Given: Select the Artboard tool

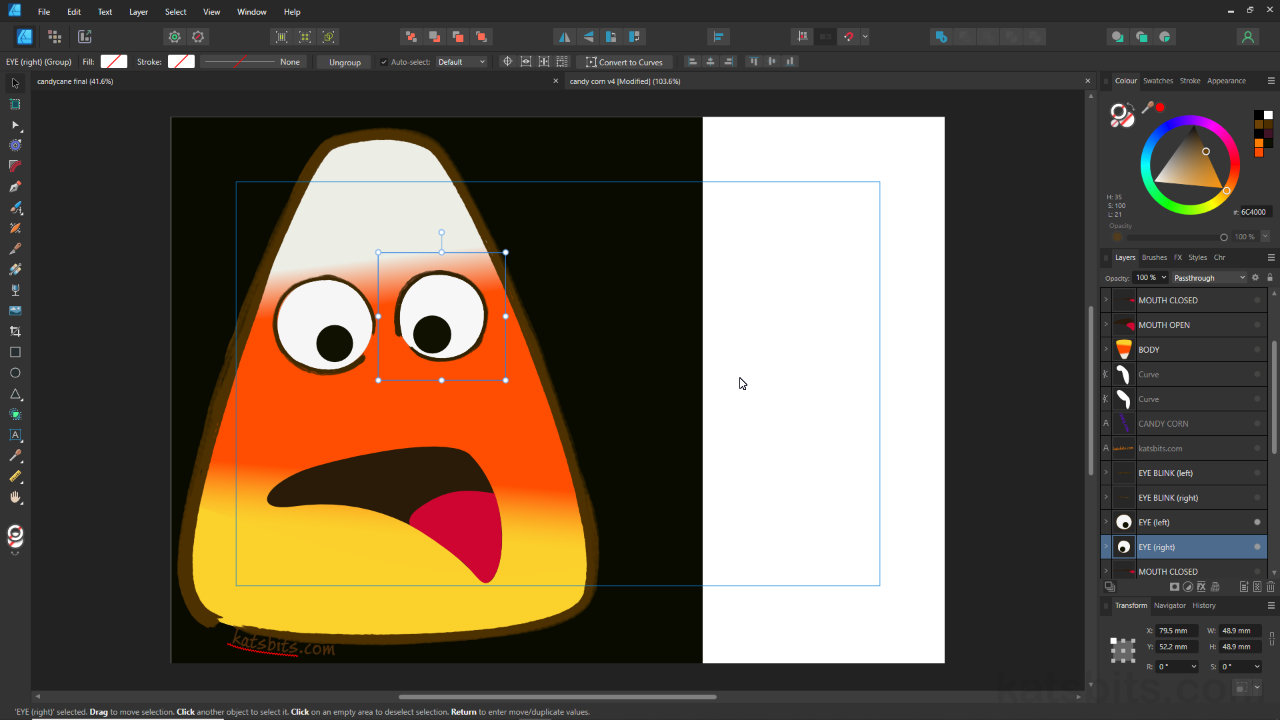Looking at the screenshot, I should point(15,104).
